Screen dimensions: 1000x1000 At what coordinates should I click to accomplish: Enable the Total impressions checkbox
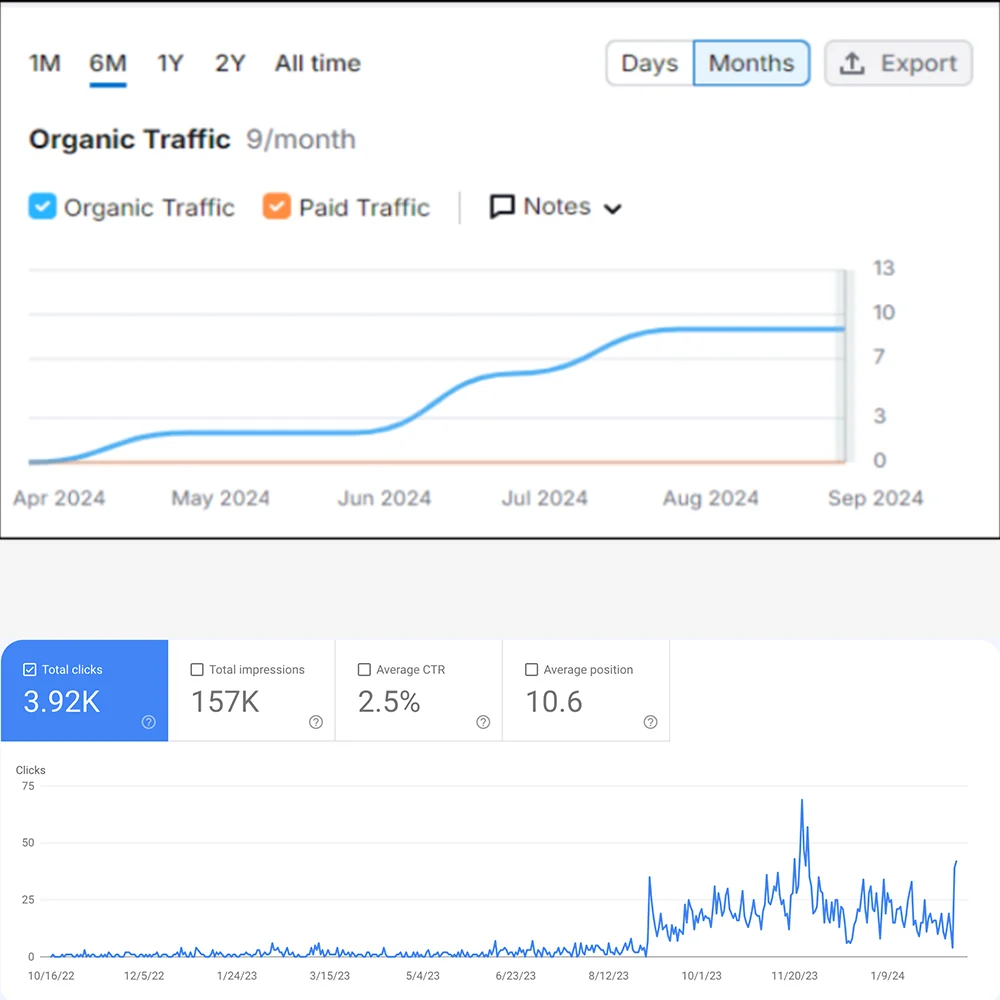point(197,670)
